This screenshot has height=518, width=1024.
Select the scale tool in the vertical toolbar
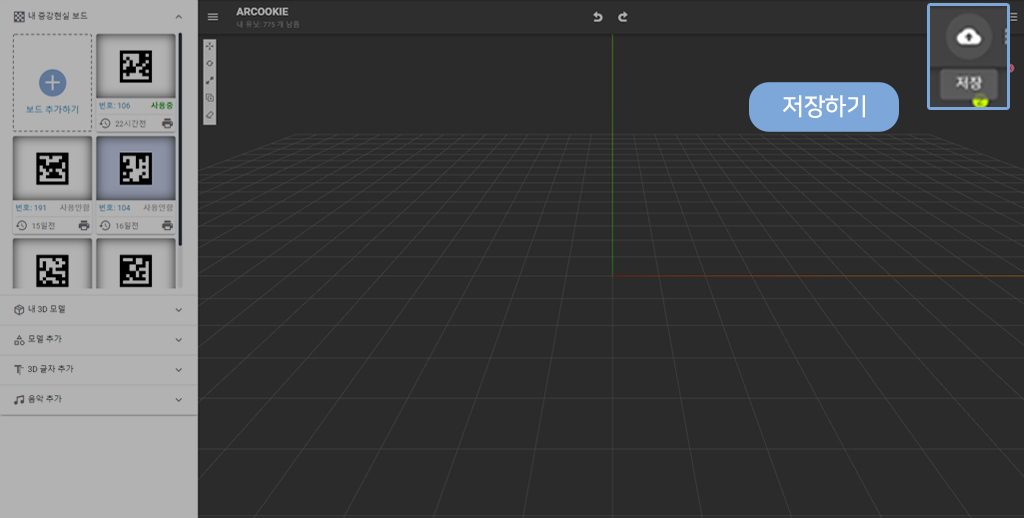pyautogui.click(x=210, y=80)
